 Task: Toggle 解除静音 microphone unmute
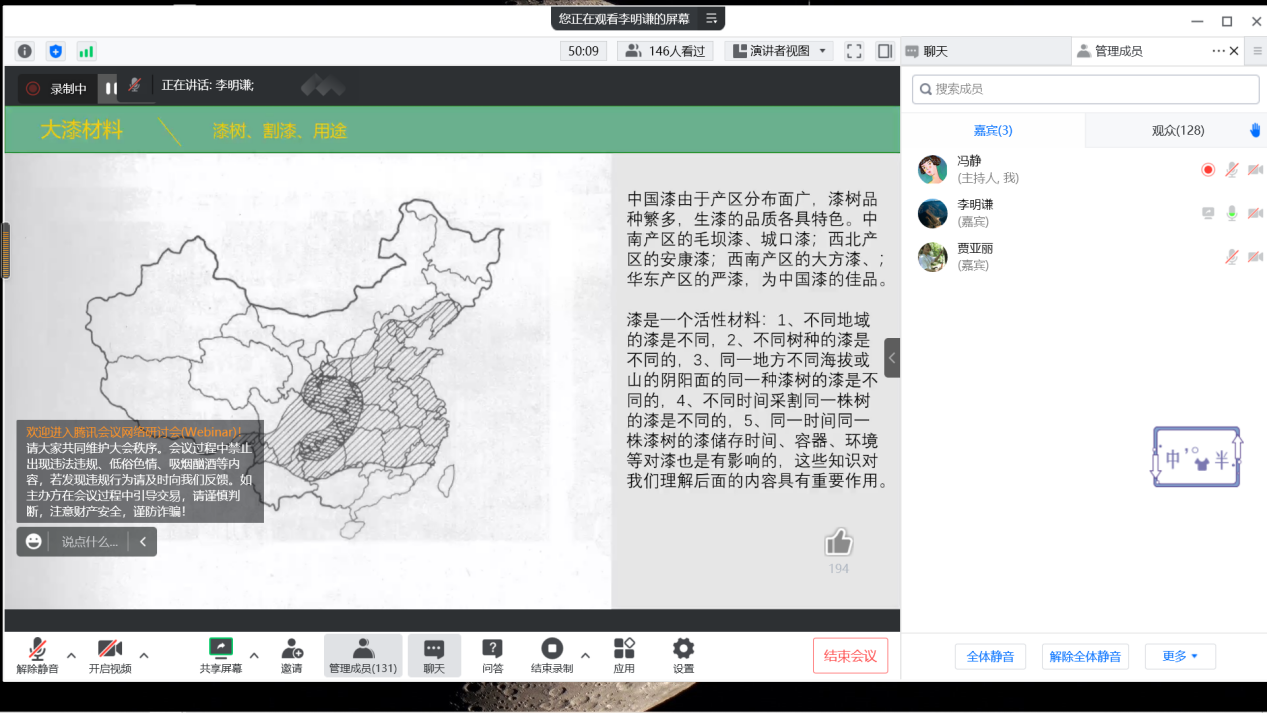pos(38,656)
